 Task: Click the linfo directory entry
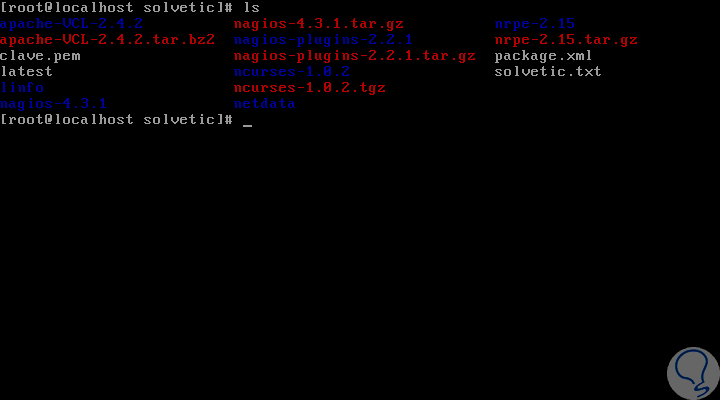click(x=22, y=88)
